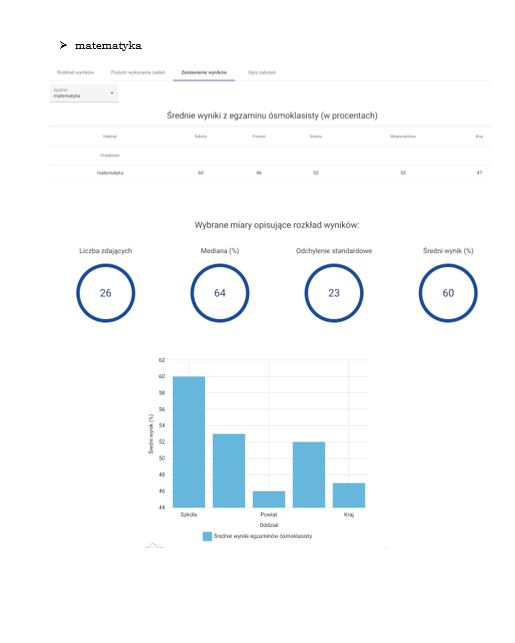Click the Liczba zdających circle showing 26

106,293
